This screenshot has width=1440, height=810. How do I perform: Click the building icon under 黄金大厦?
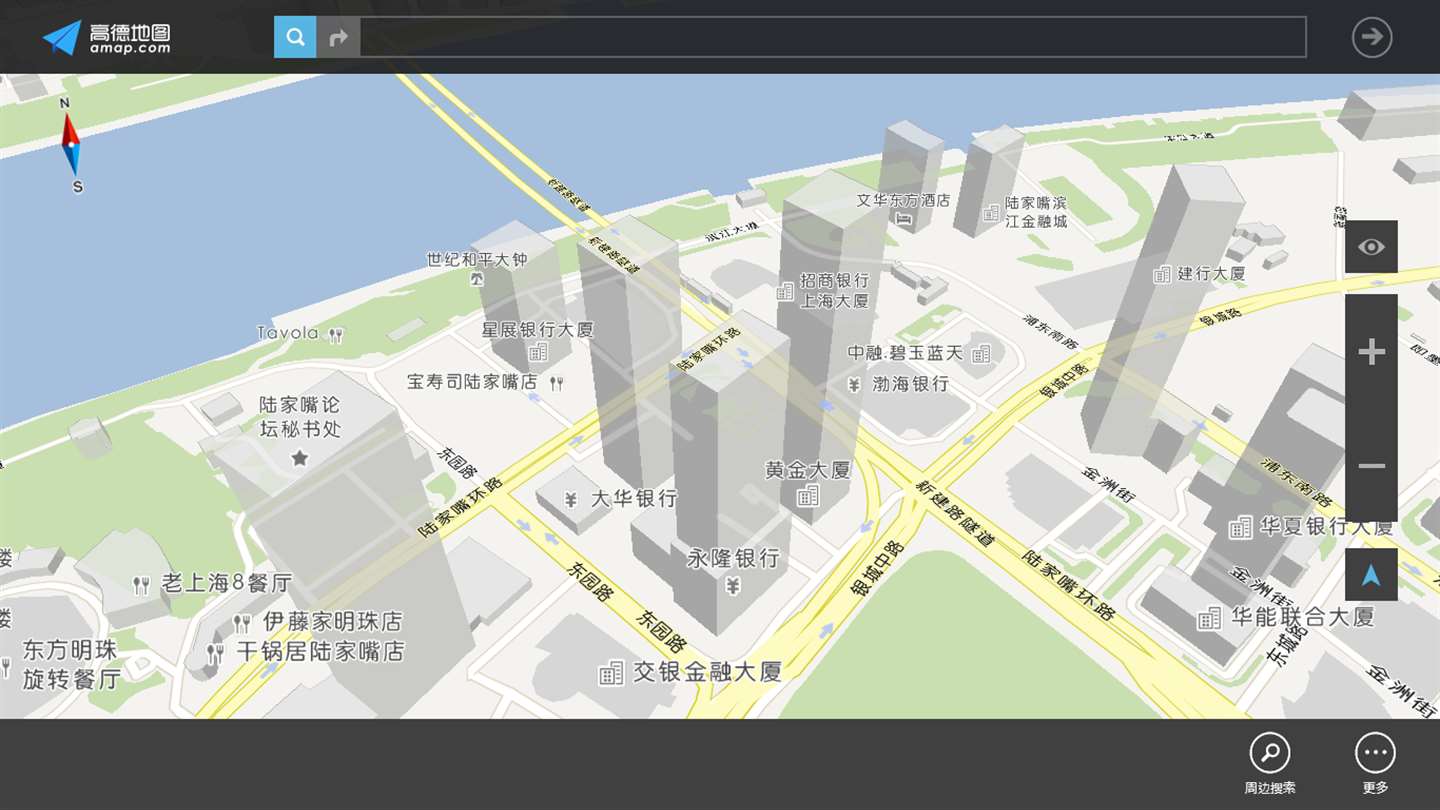pyautogui.click(x=808, y=494)
